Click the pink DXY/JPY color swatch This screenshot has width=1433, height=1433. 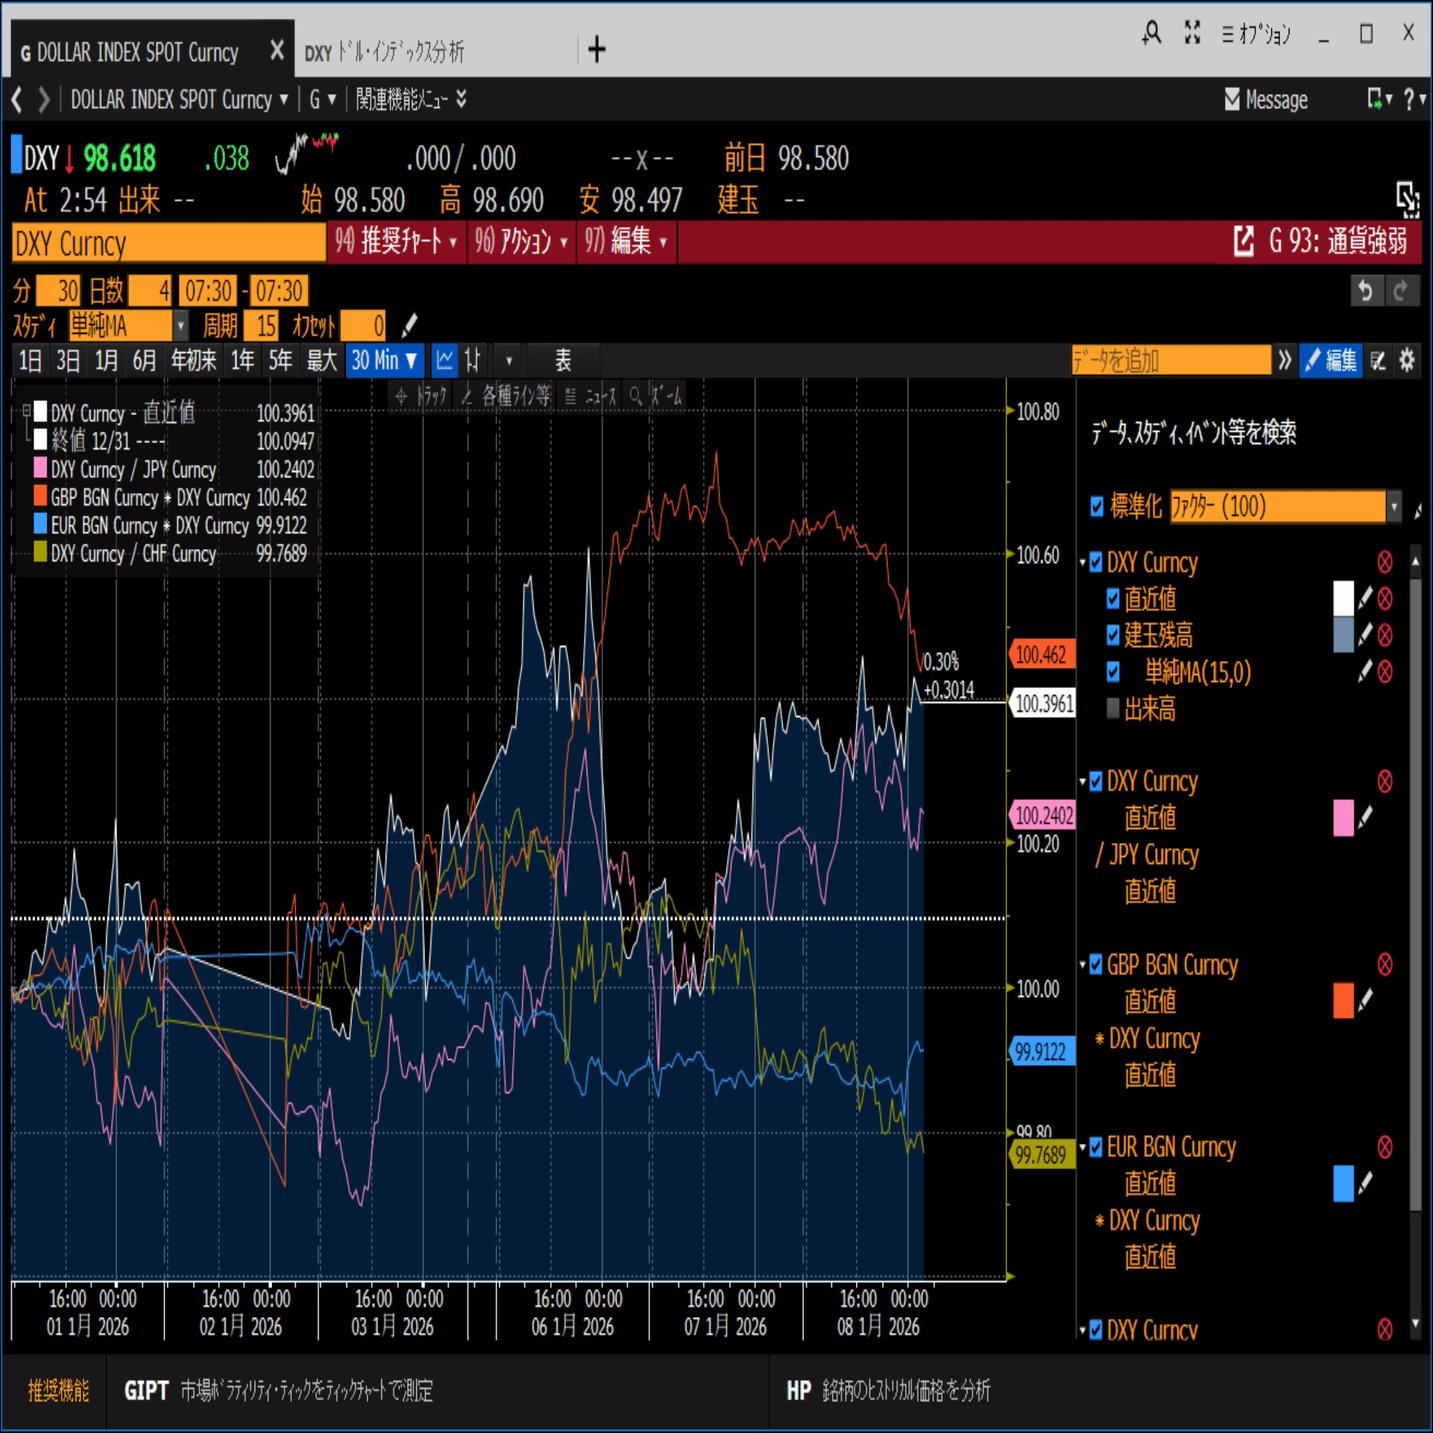[1344, 818]
